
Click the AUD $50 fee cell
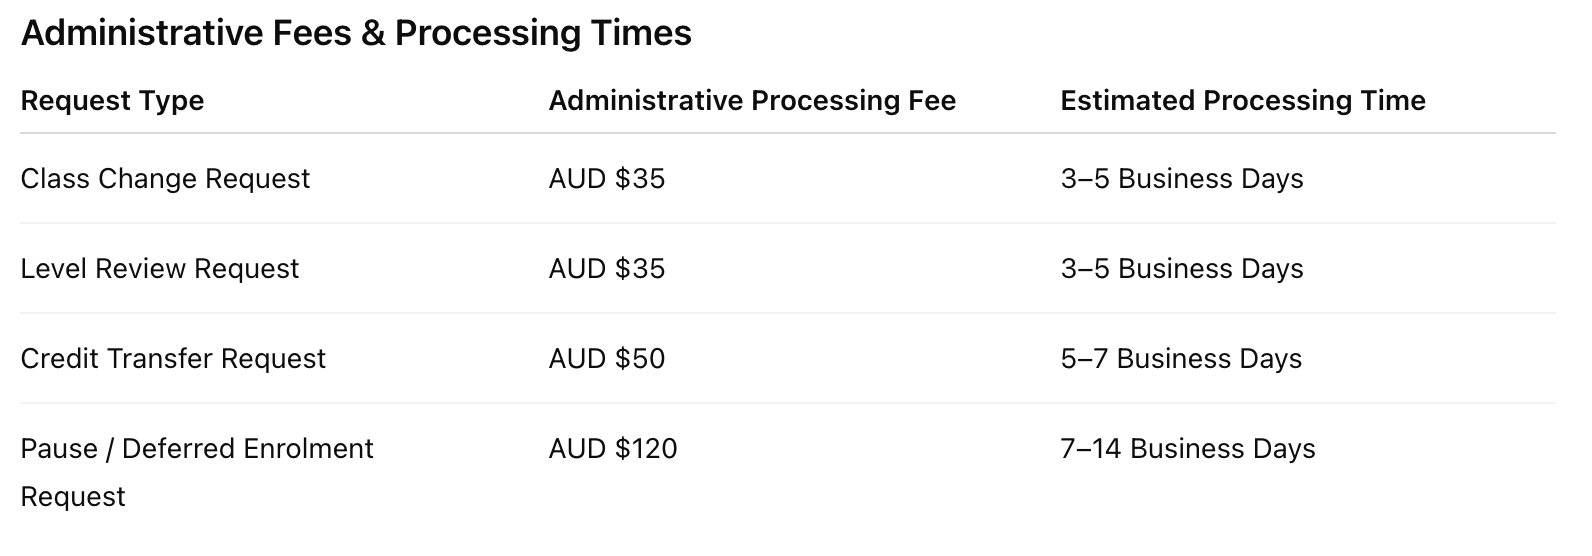pos(607,359)
